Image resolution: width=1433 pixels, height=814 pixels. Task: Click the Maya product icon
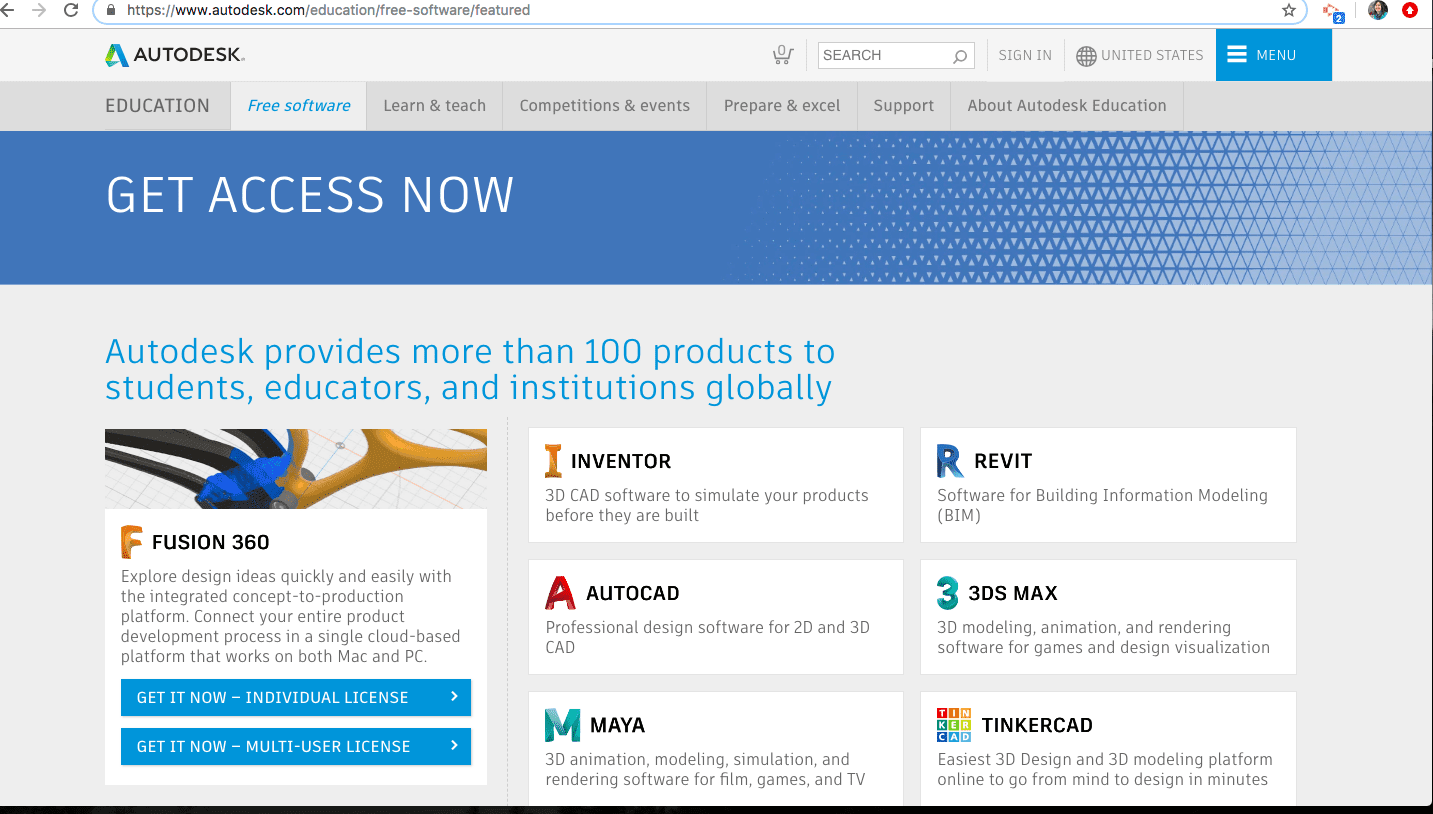coord(562,725)
